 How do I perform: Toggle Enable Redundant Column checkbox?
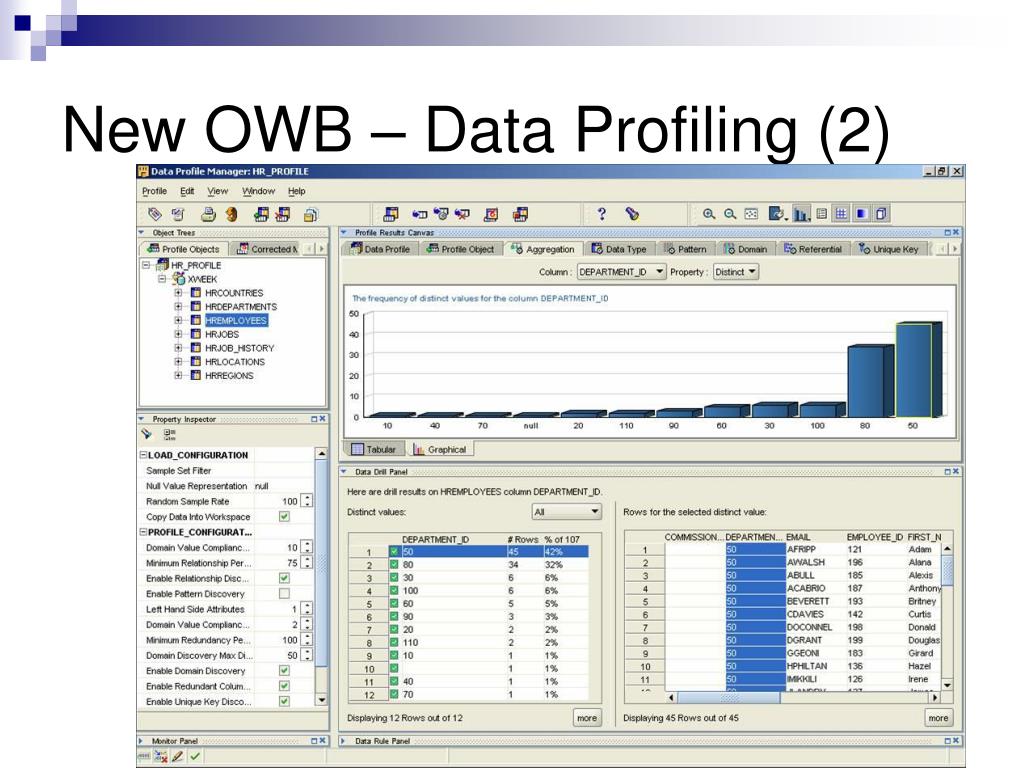pos(284,686)
